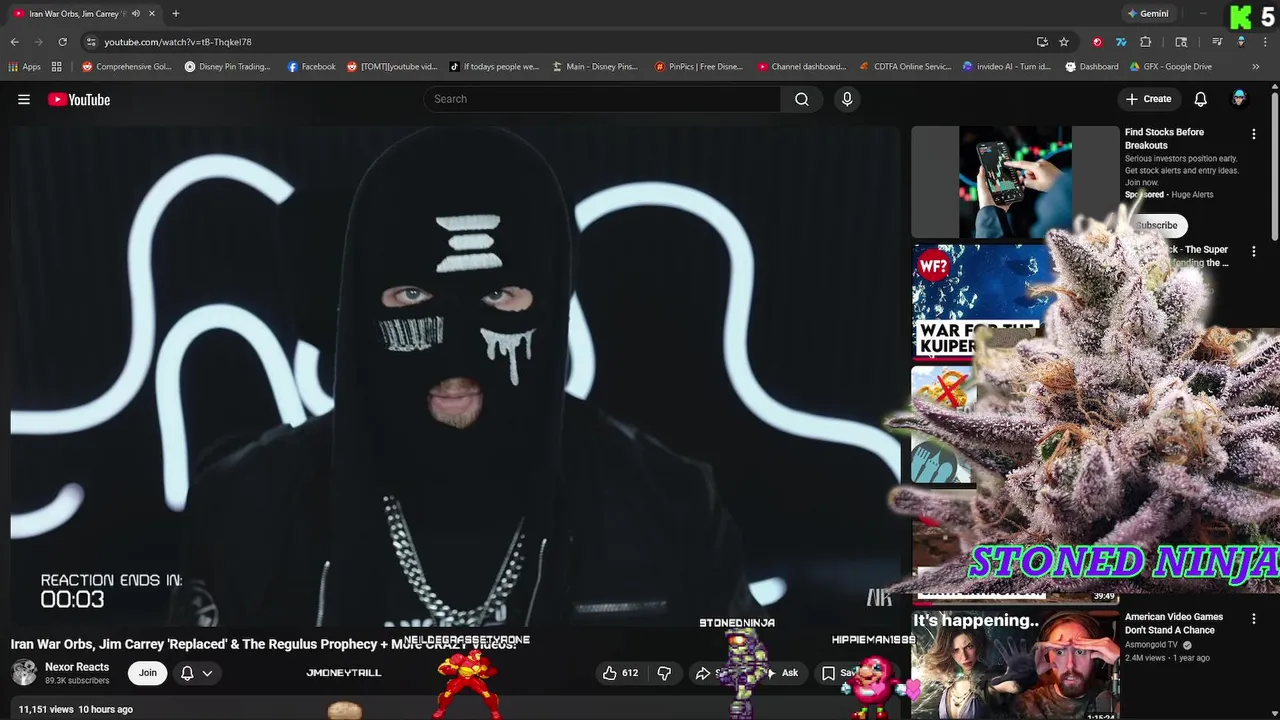This screenshot has height=720, width=1280.
Task: Click the page vertical scrollbar
Action: 1275,166
